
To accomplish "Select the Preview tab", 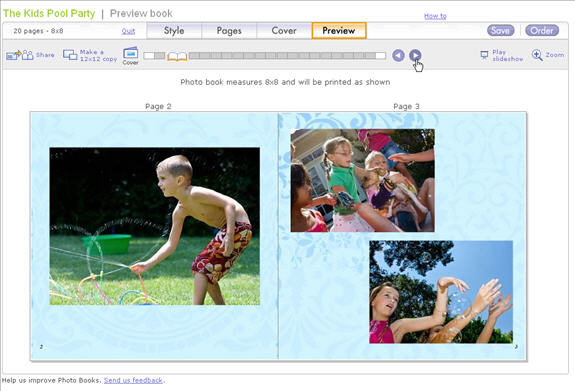I will pyautogui.click(x=339, y=30).
